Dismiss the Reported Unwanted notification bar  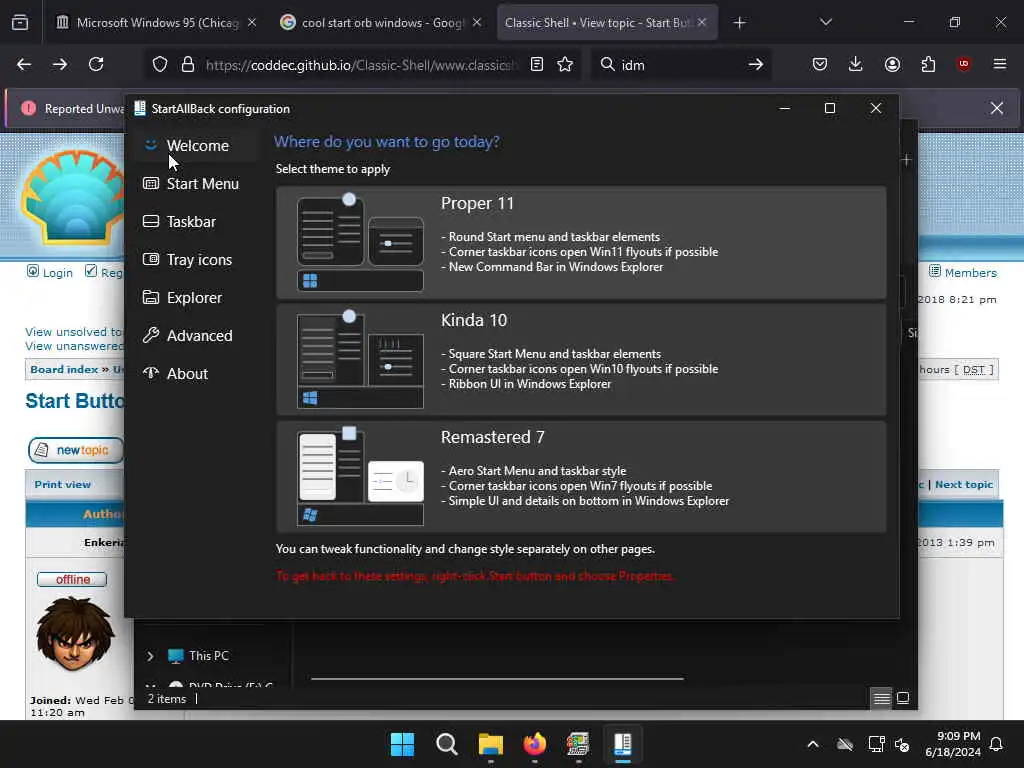pos(997,108)
